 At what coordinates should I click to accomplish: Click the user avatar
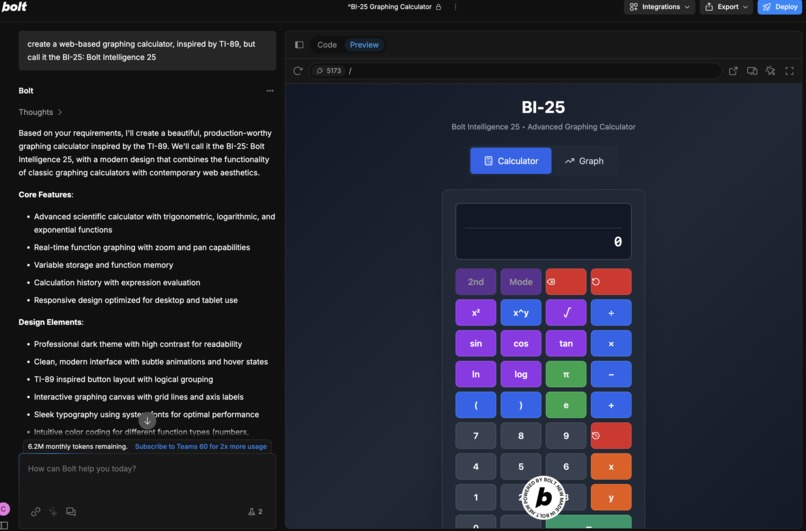click(4, 509)
